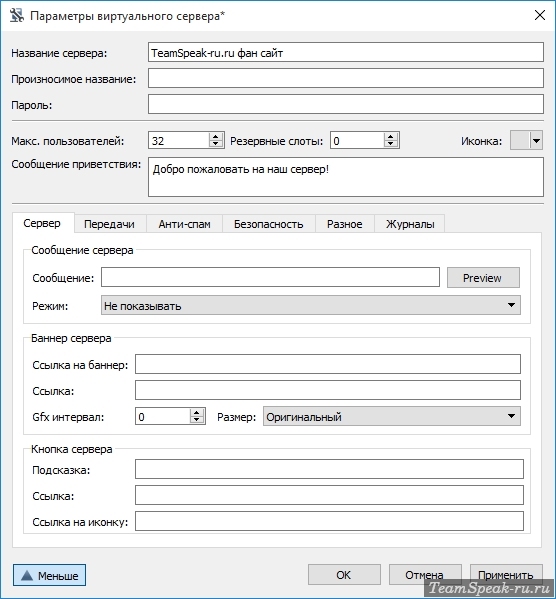Focus the Произносимое название input field
Viewport: 556px width, 599px height.
pyautogui.click(x=345, y=78)
